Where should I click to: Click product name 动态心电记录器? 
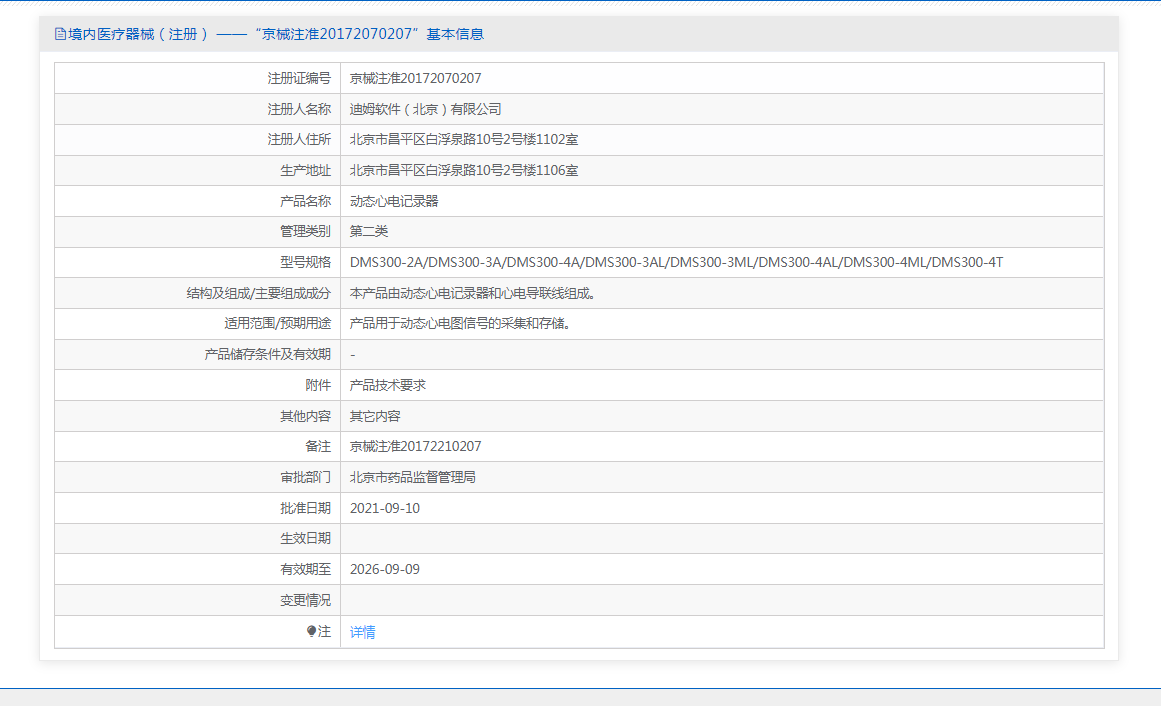pyautogui.click(x=394, y=202)
